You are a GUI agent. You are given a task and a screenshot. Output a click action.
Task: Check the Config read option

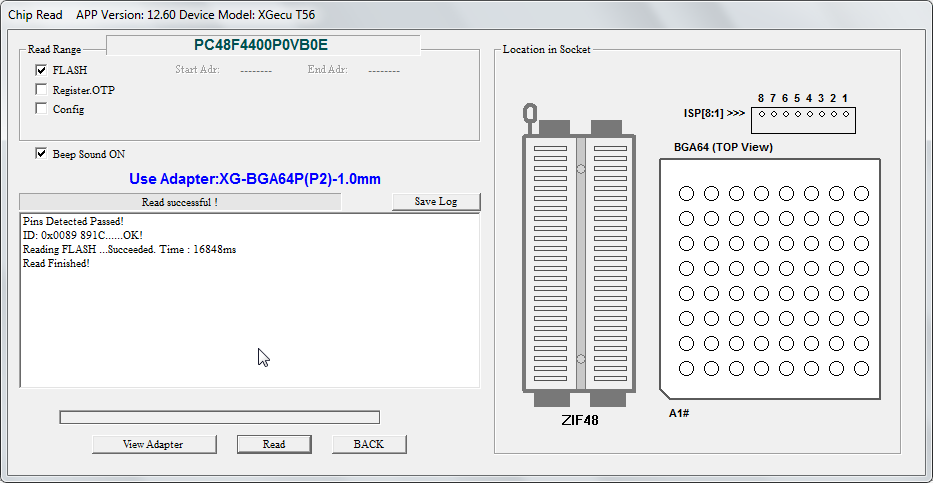click(x=41, y=109)
